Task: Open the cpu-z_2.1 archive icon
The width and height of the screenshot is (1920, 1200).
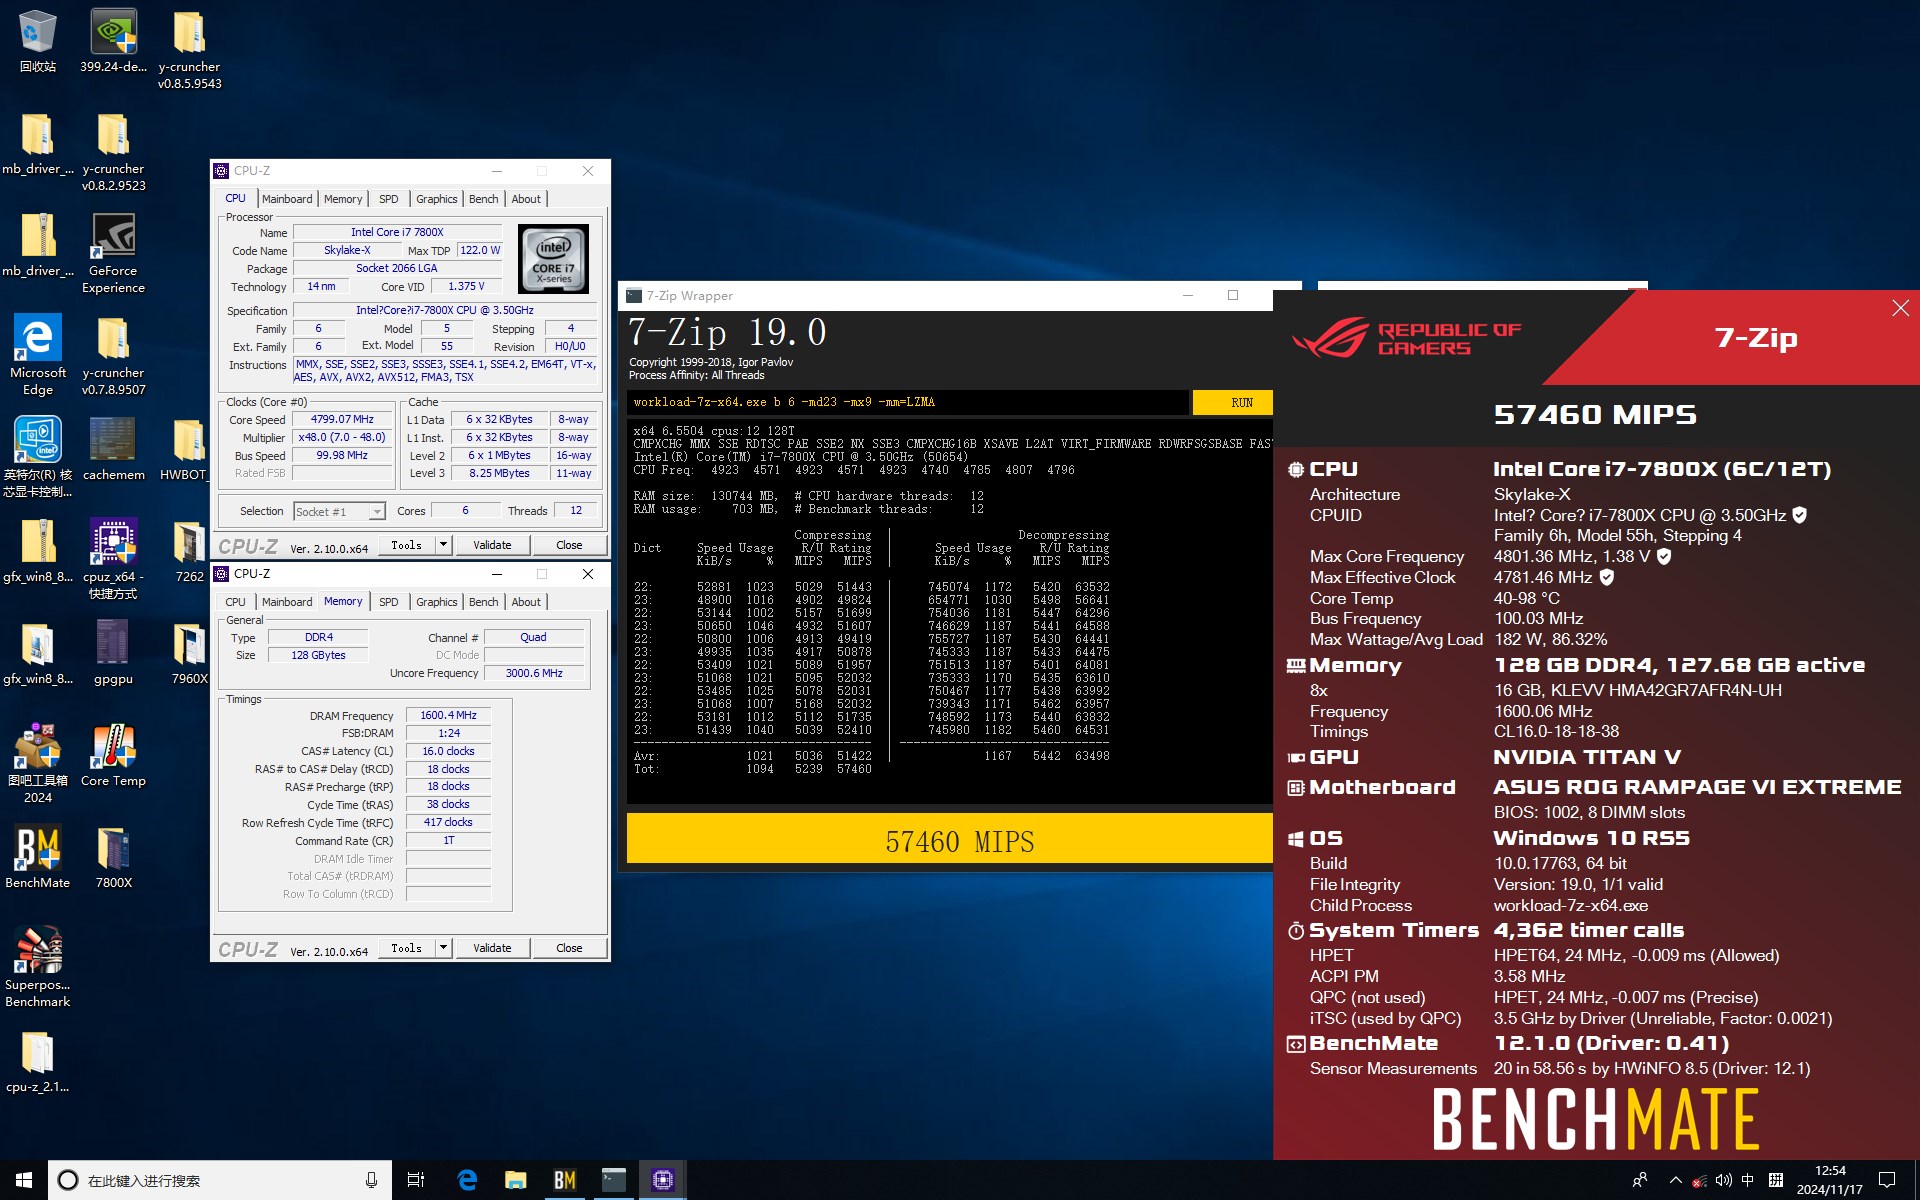Action: pos(37,1061)
